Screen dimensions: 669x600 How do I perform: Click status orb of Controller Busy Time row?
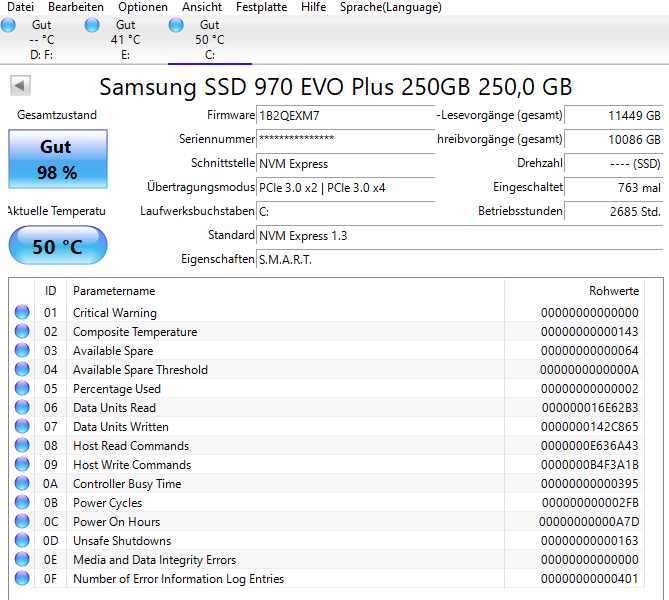(x=22, y=483)
